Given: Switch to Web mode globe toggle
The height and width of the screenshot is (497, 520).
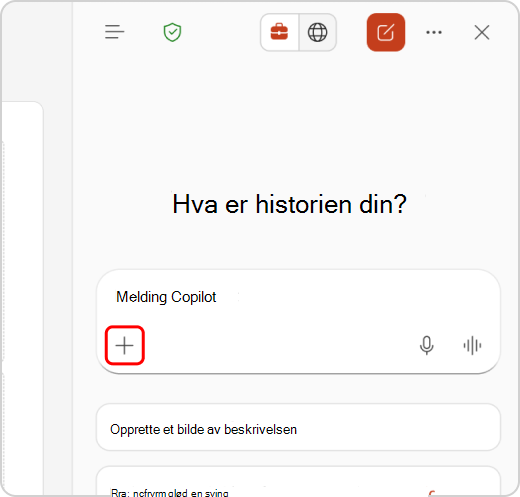Looking at the screenshot, I should pyautogui.click(x=318, y=32).
